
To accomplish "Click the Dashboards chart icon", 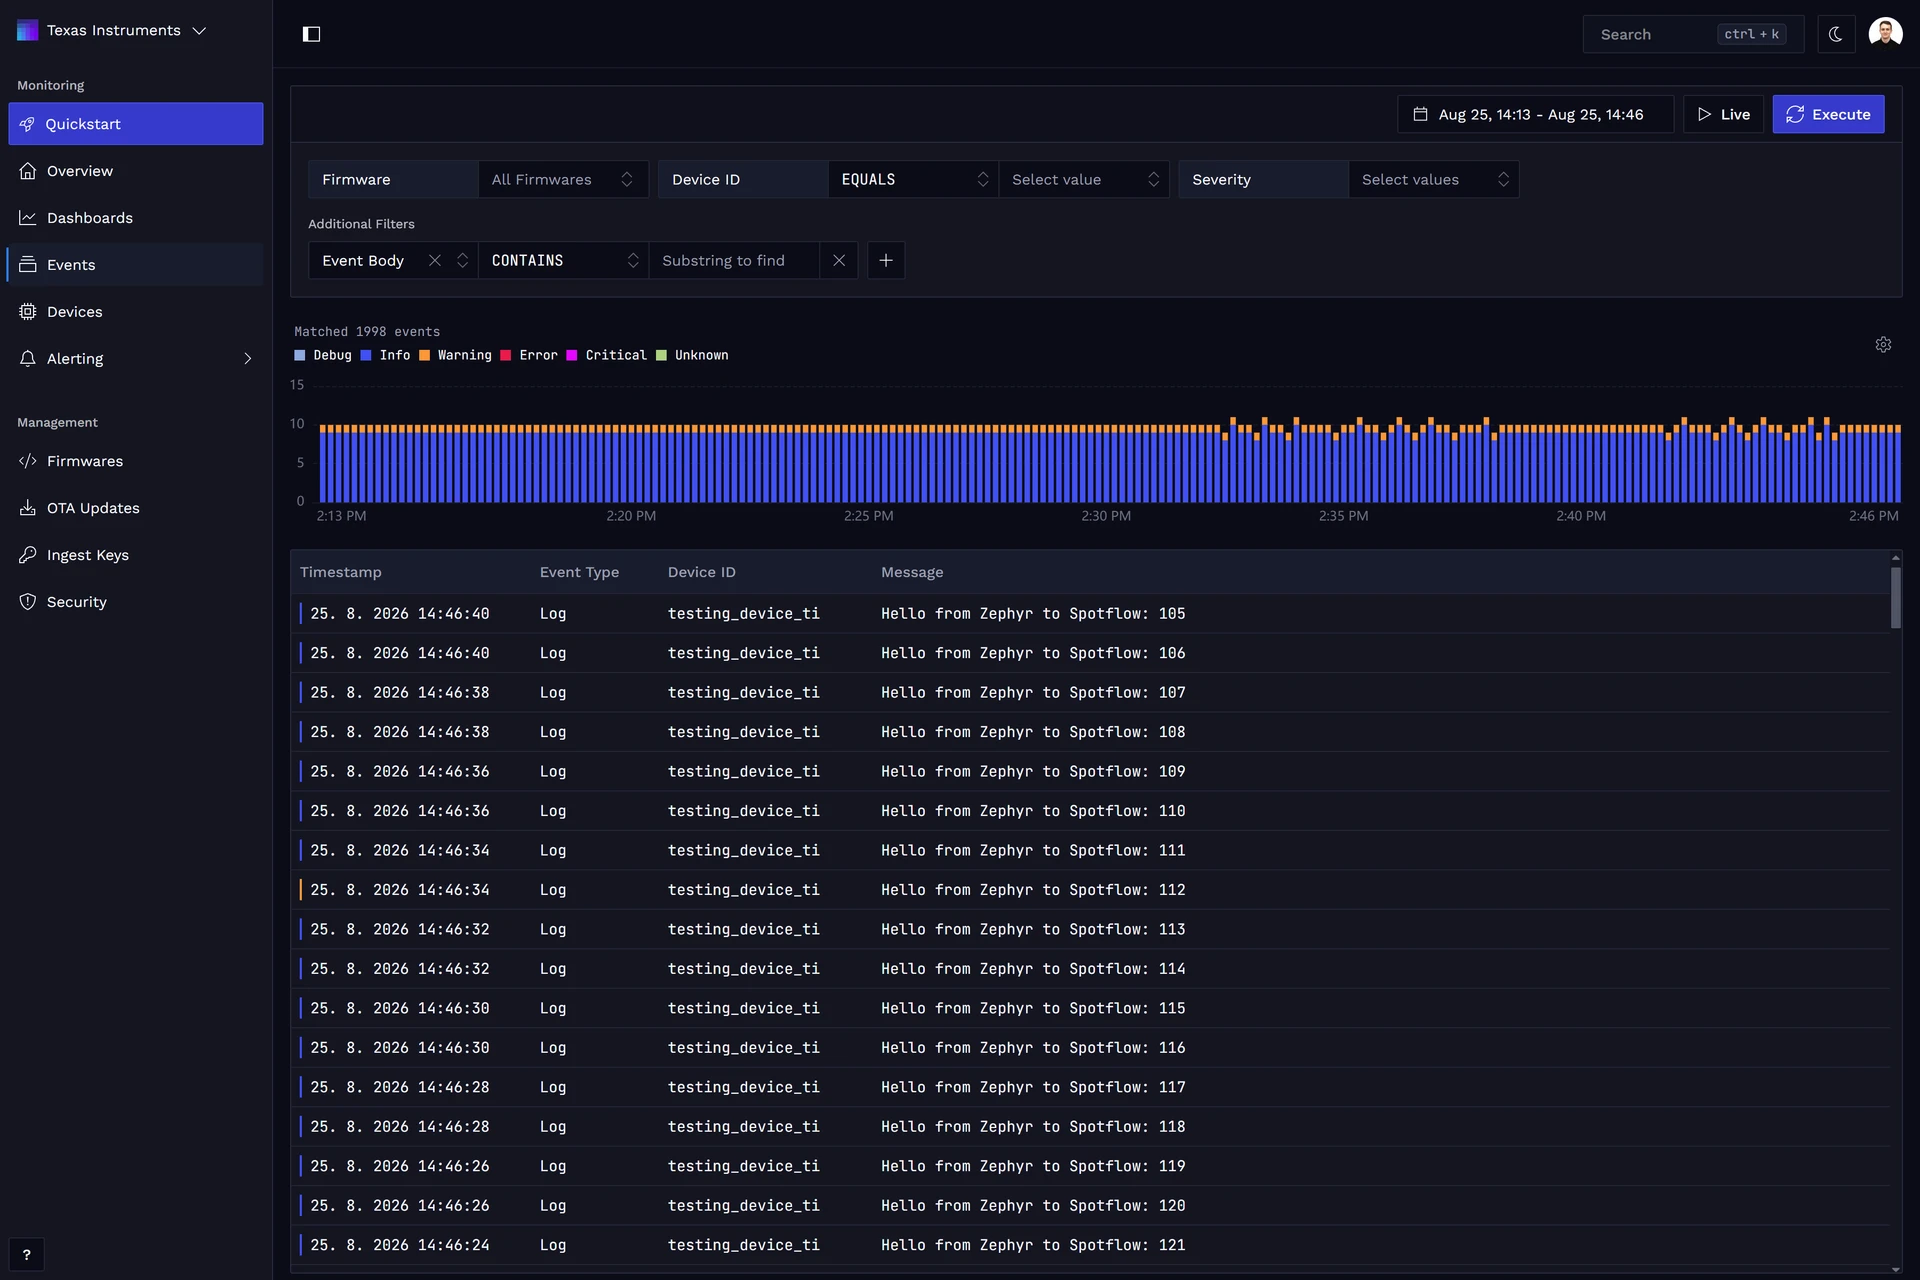I will click(28, 218).
